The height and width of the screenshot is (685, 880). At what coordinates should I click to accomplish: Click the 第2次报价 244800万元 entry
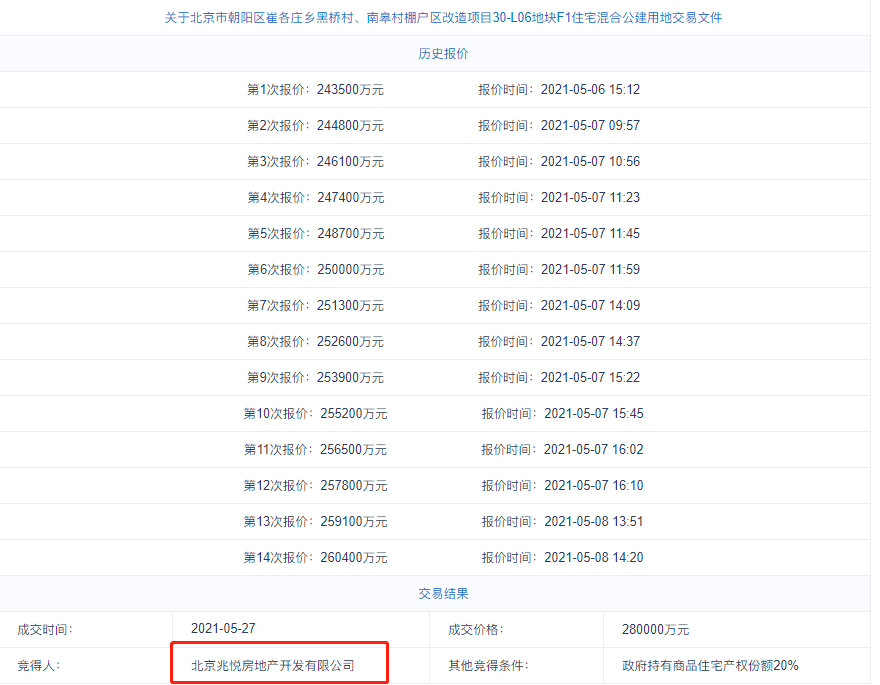coord(315,126)
